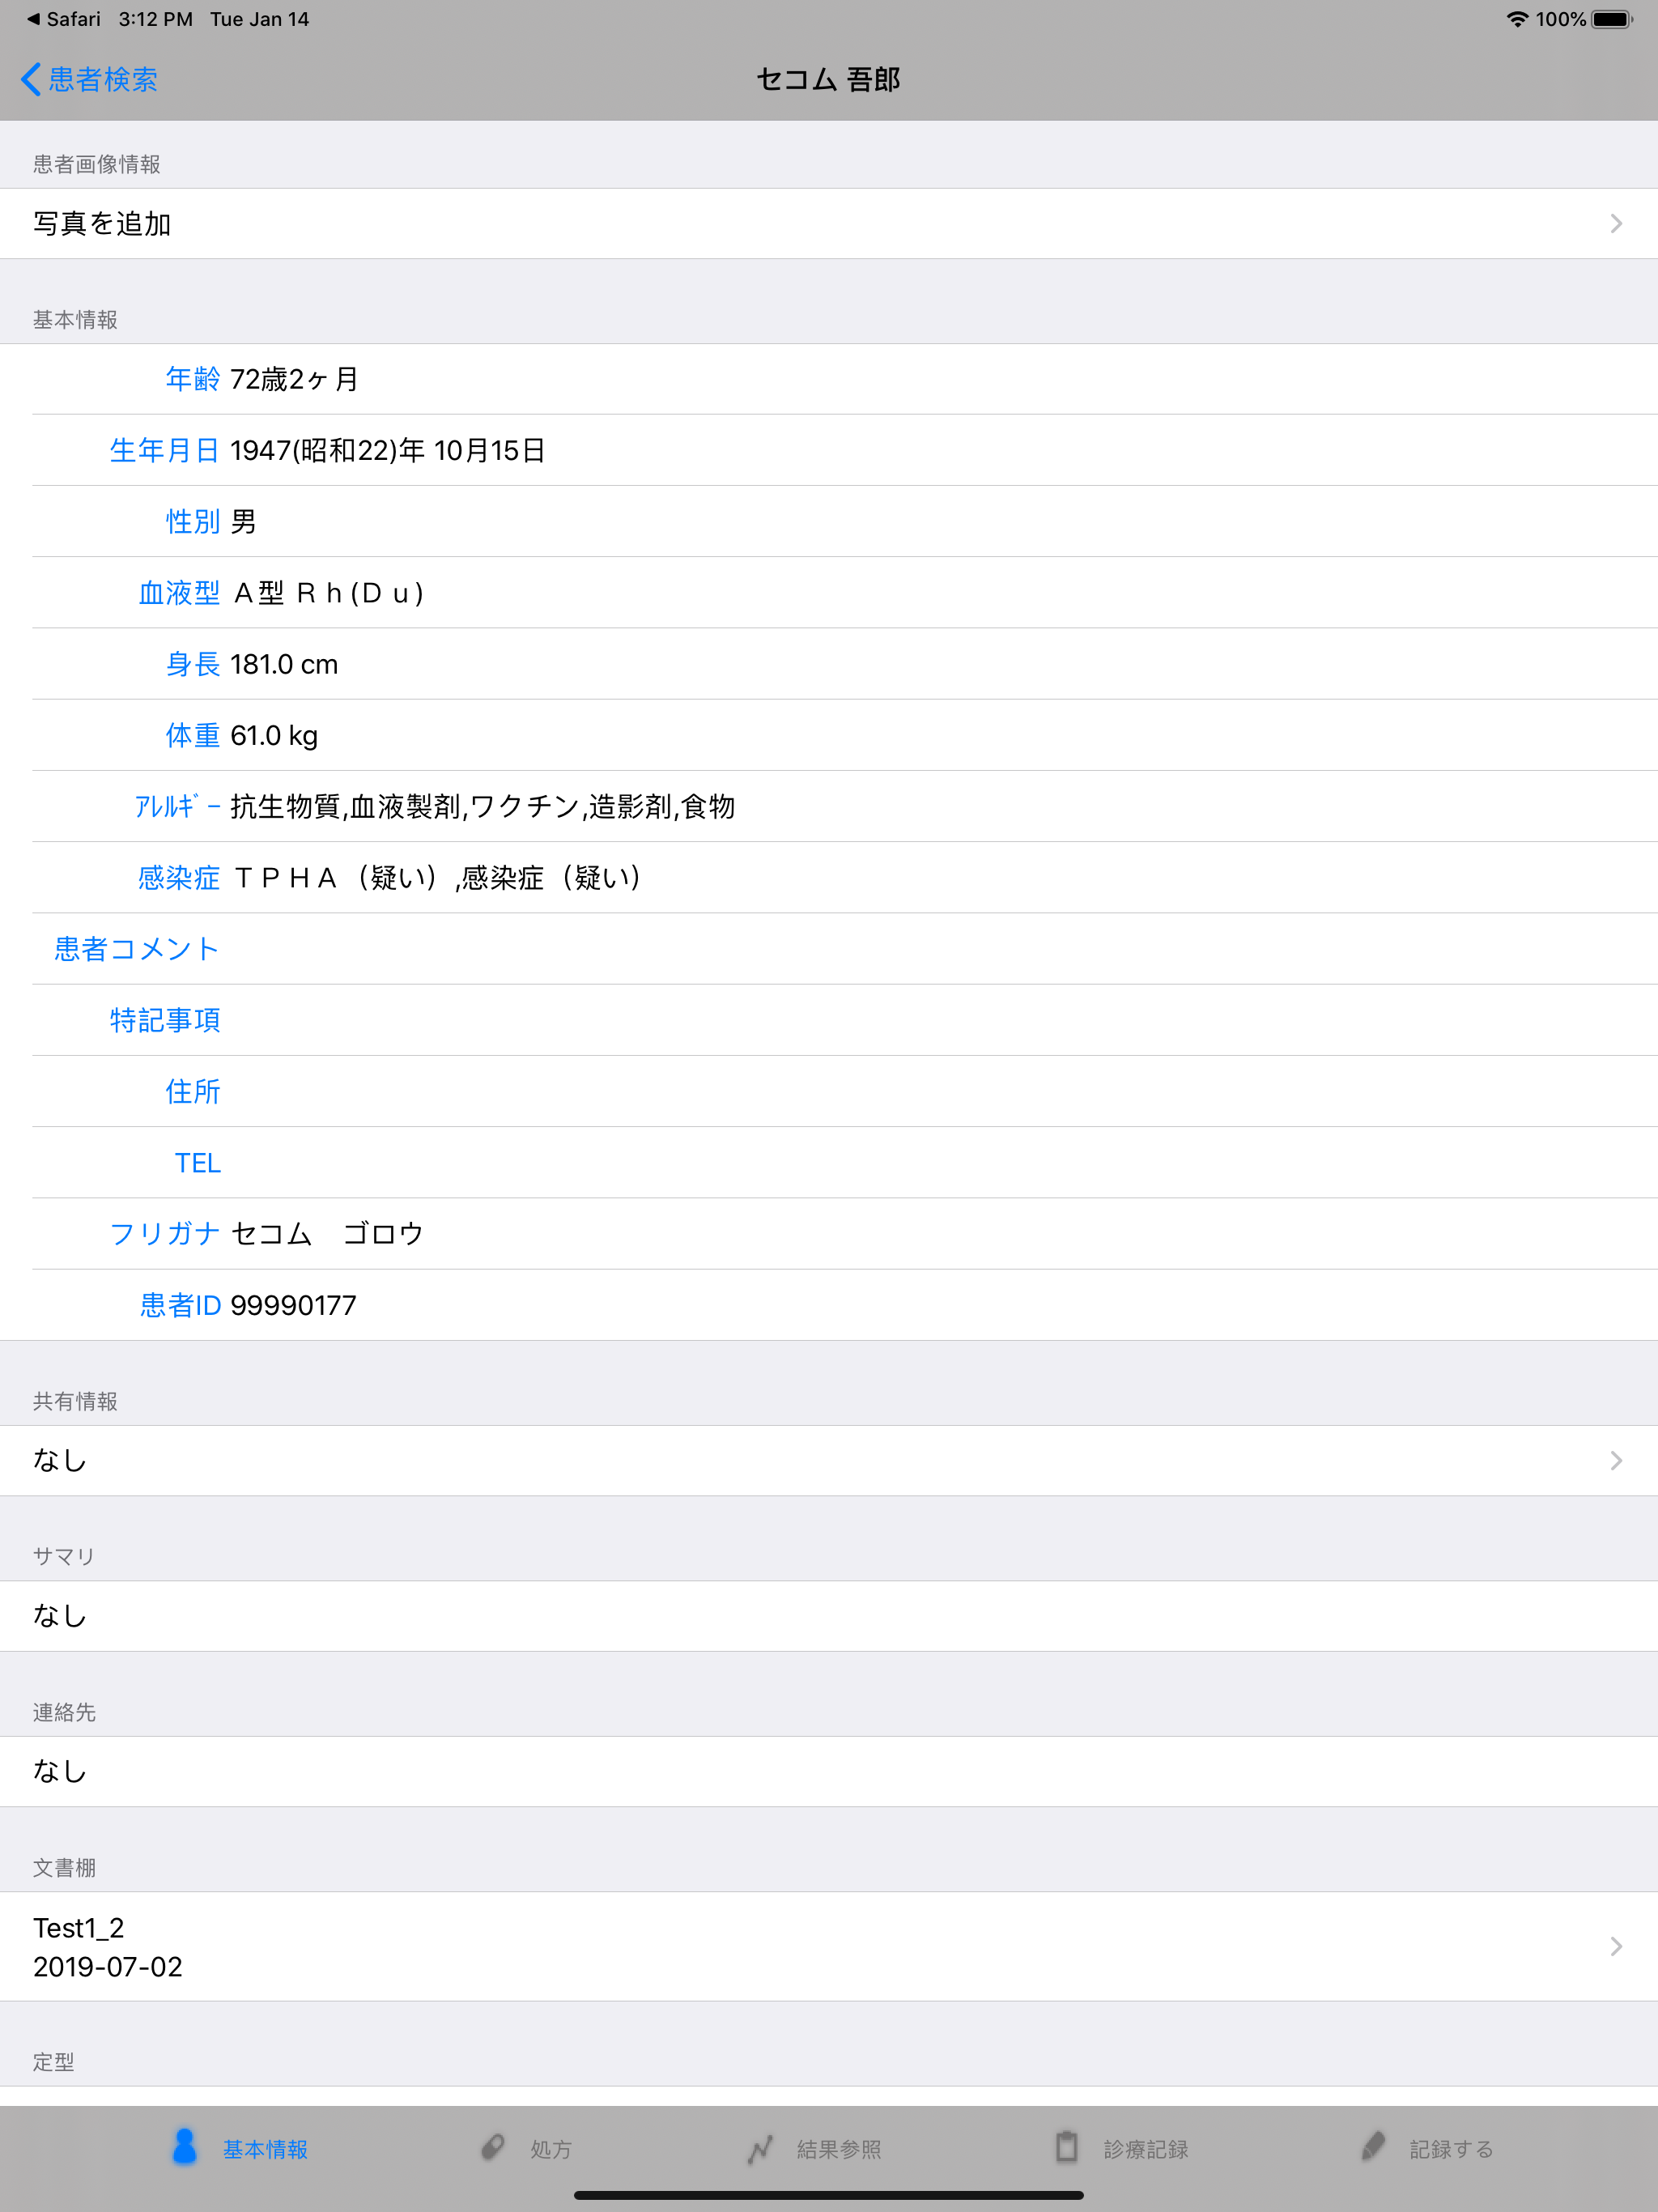Select 写真を追加 to add photo
This screenshot has height=2212, width=1658.
829,224
